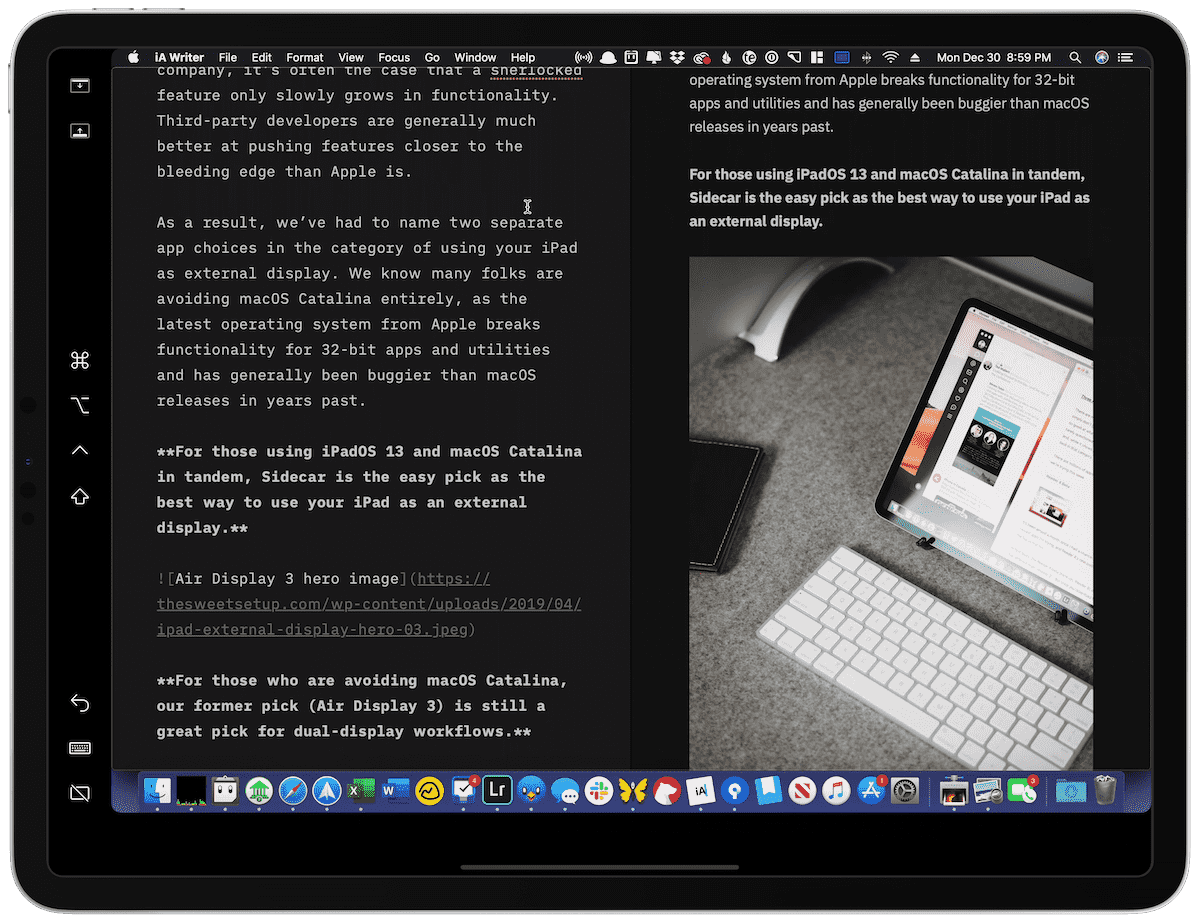The image size is (1200, 924).
Task: Toggle Dock visibility from Sidecar sidebar
Action: coord(80,131)
